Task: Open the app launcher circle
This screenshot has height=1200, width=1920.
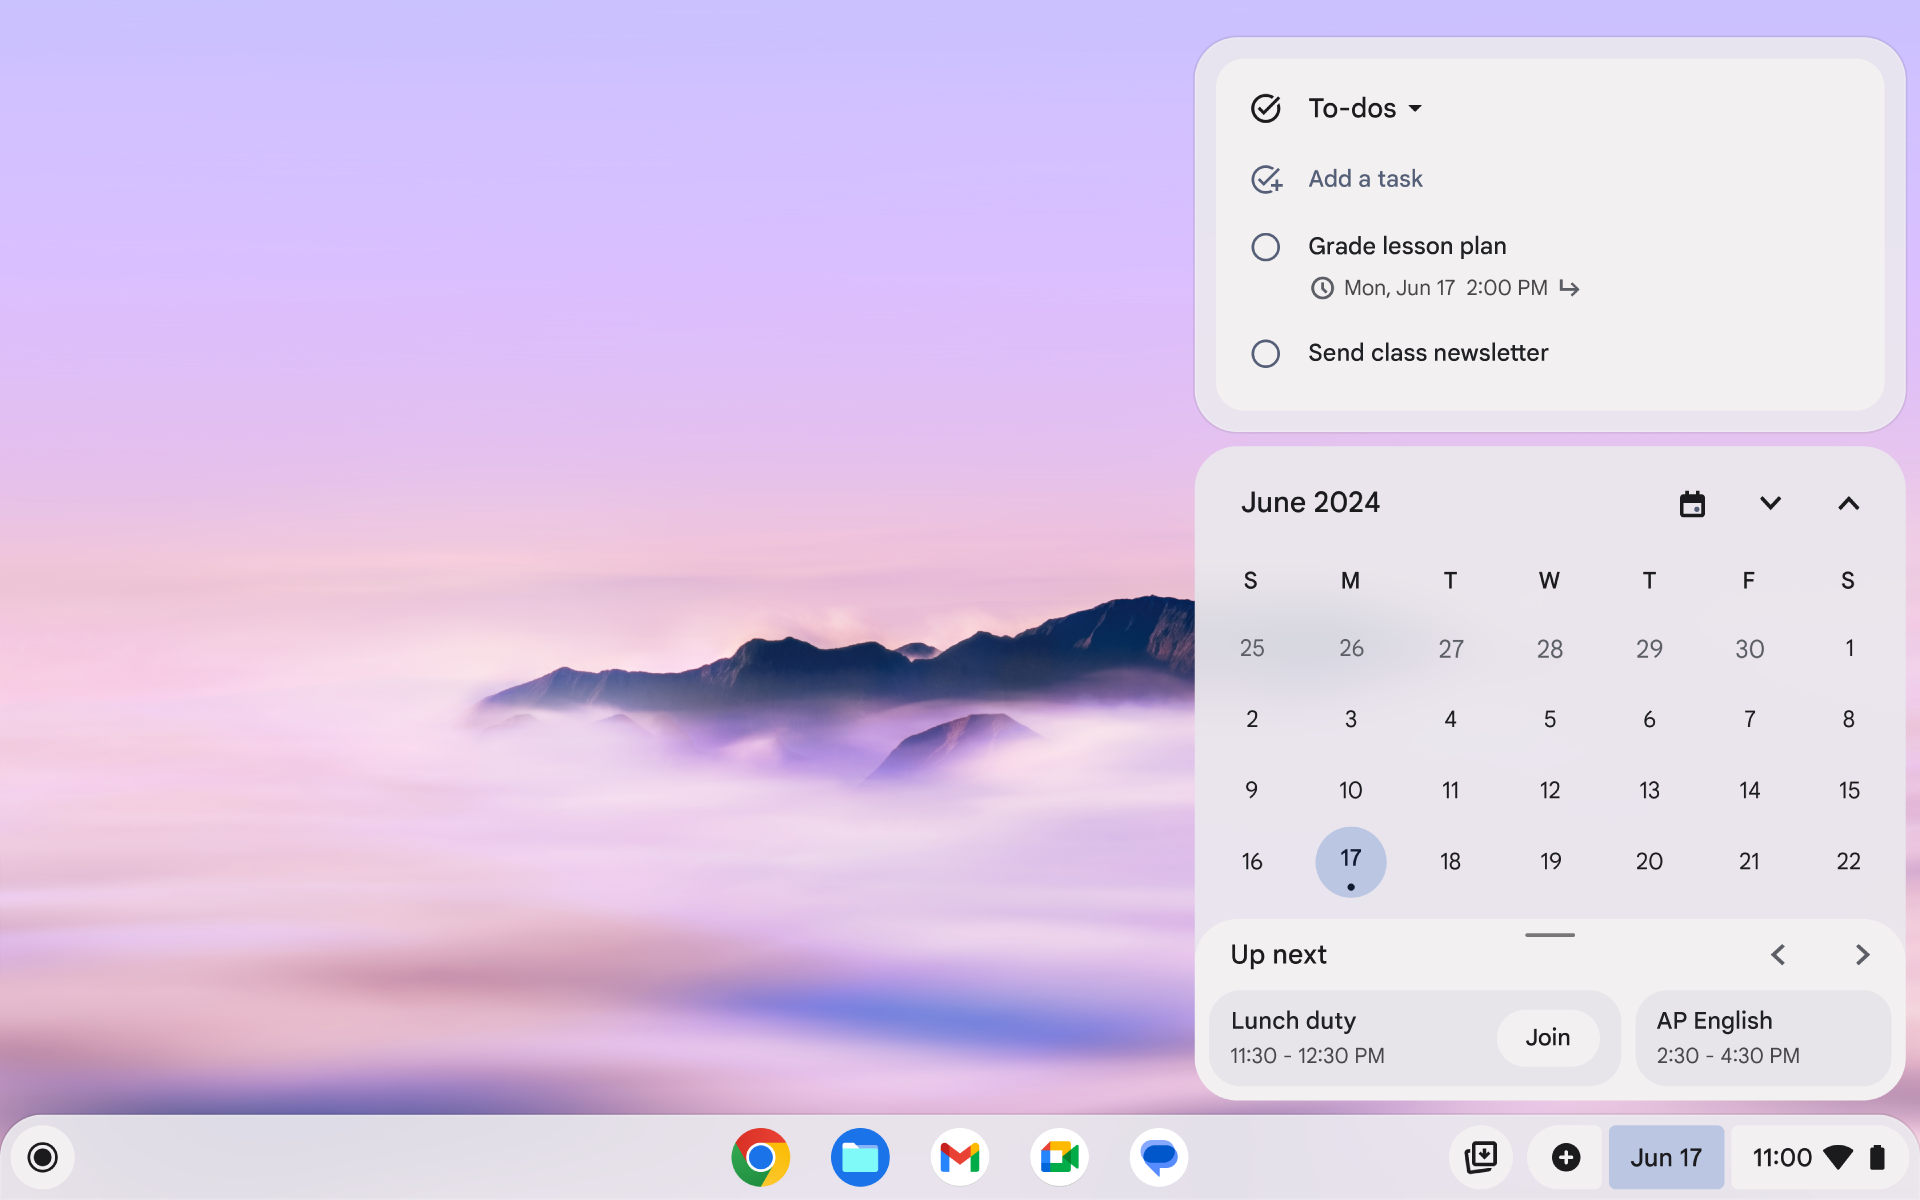Action: point(42,1157)
